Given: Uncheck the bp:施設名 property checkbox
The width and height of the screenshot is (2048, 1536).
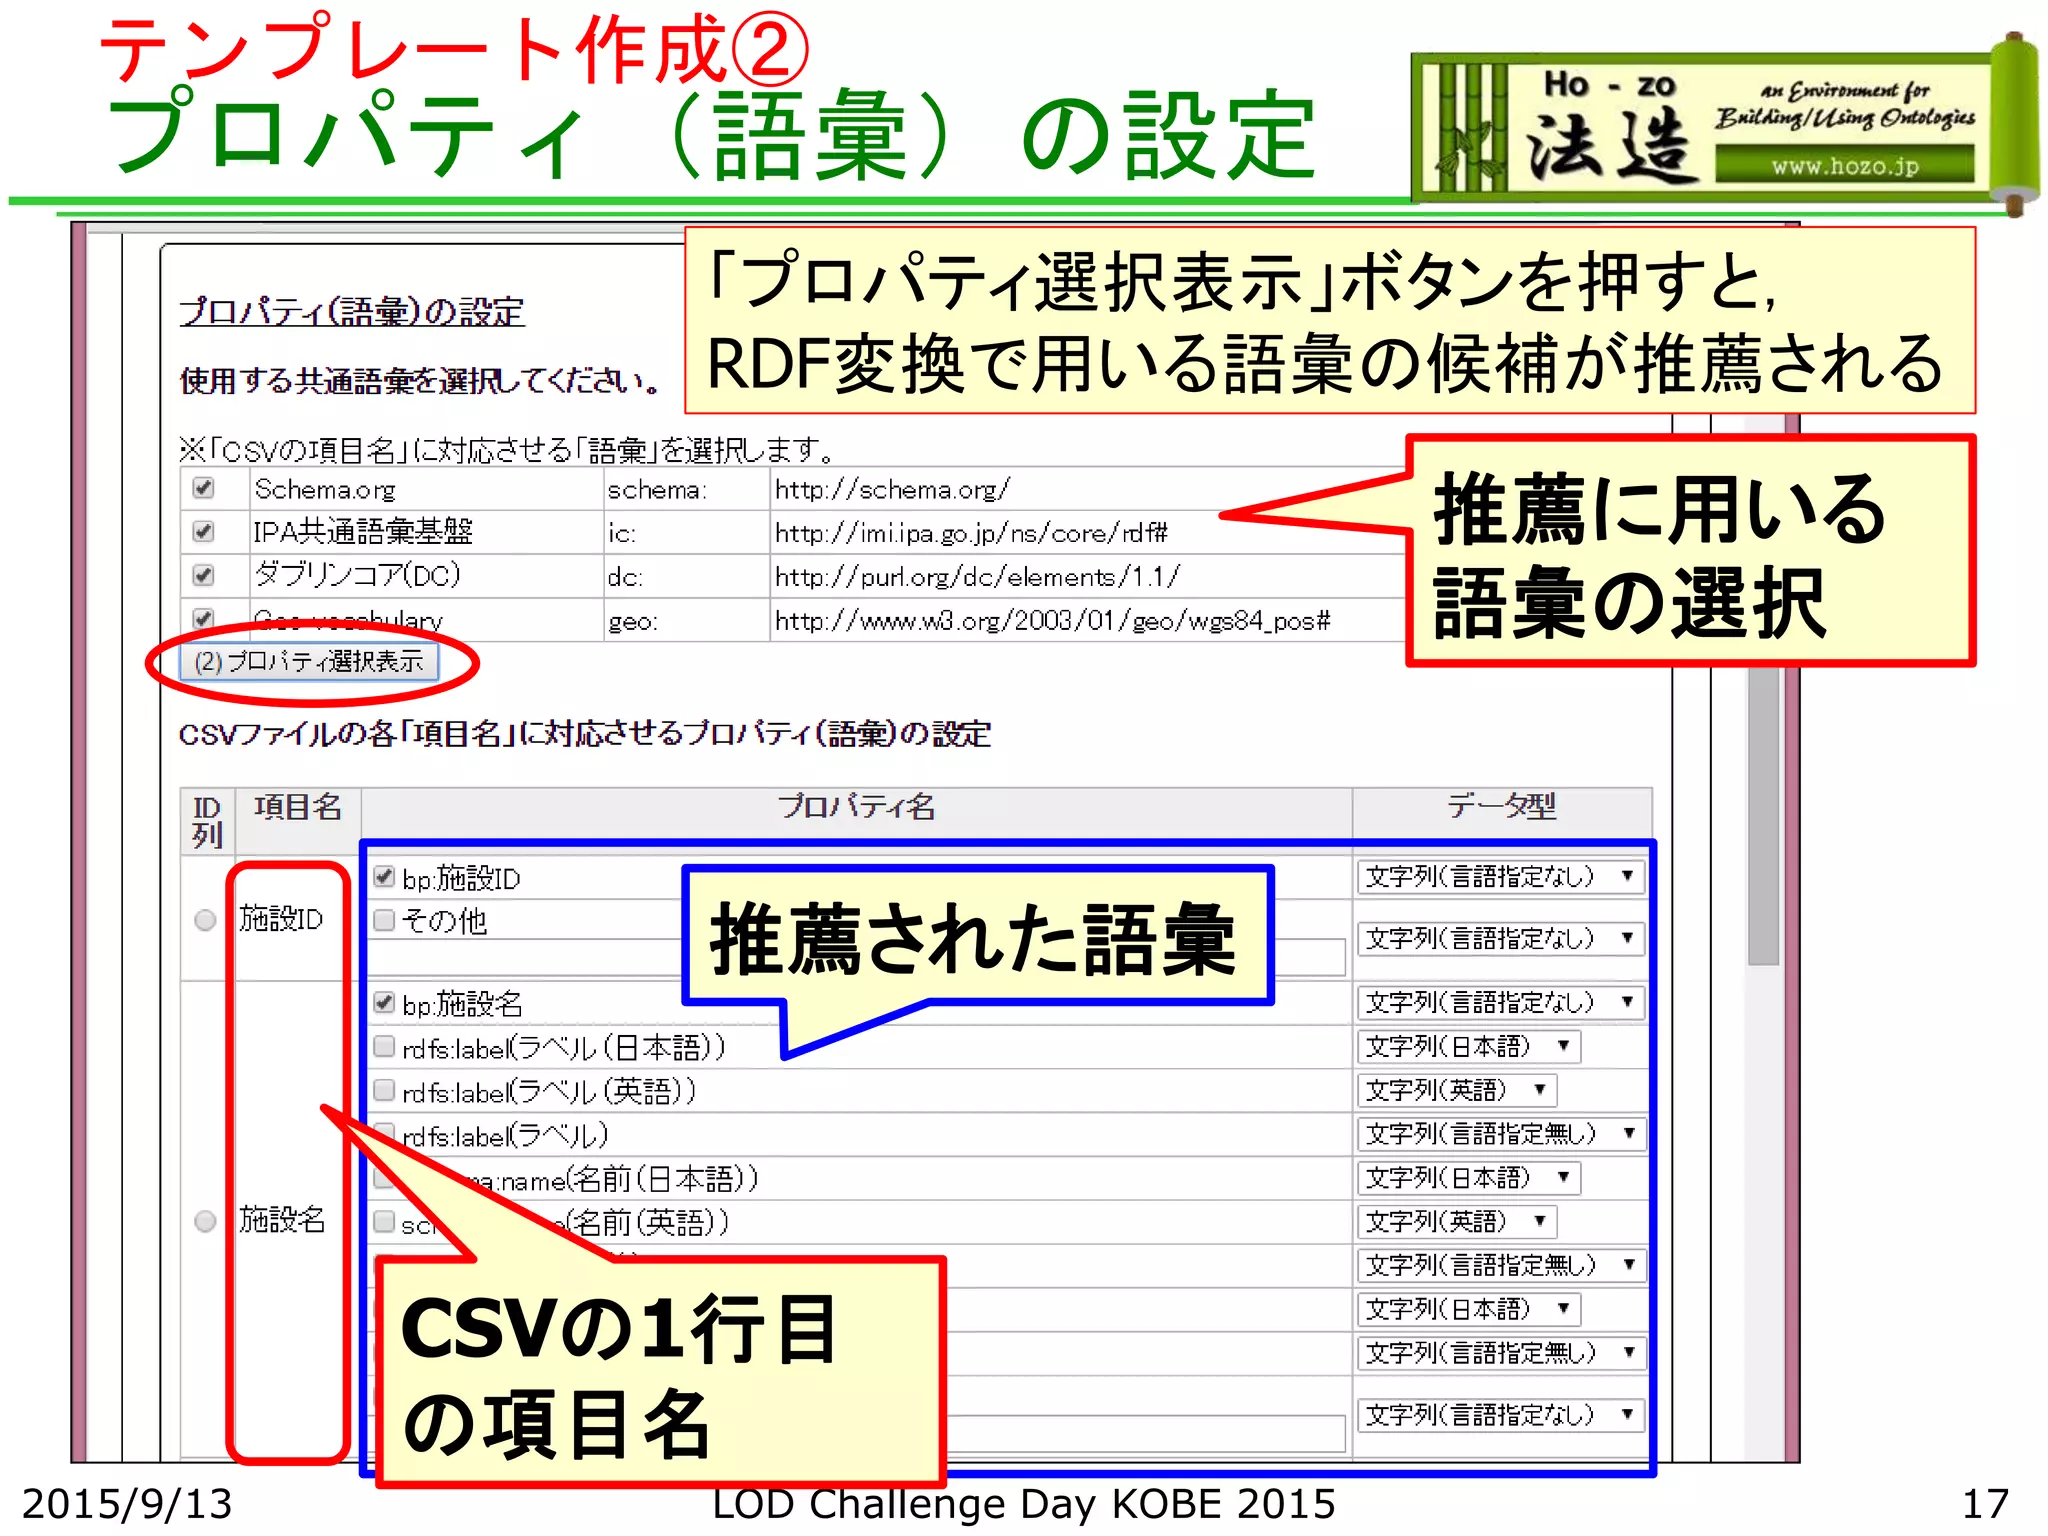Looking at the screenshot, I should click(x=384, y=1002).
